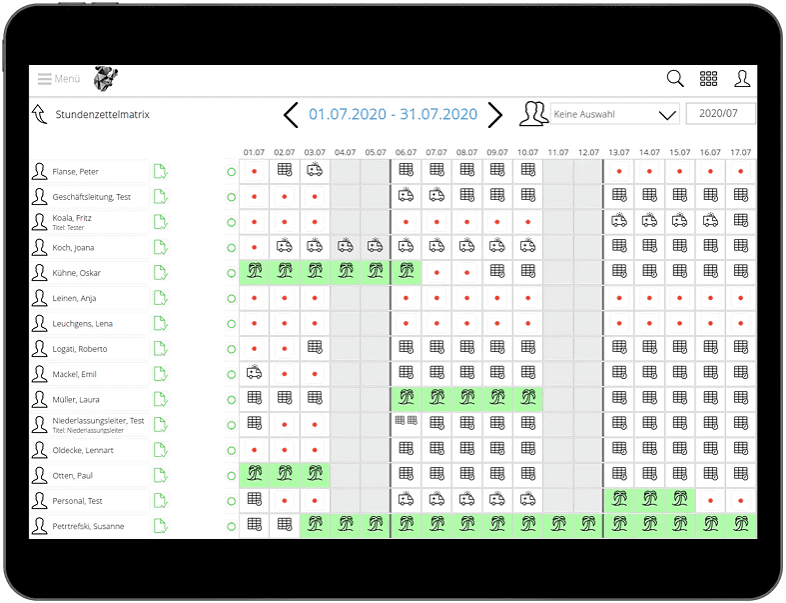The height and width of the screenshot is (603, 786).
Task: Open the user profile icon
Action: coord(742,79)
